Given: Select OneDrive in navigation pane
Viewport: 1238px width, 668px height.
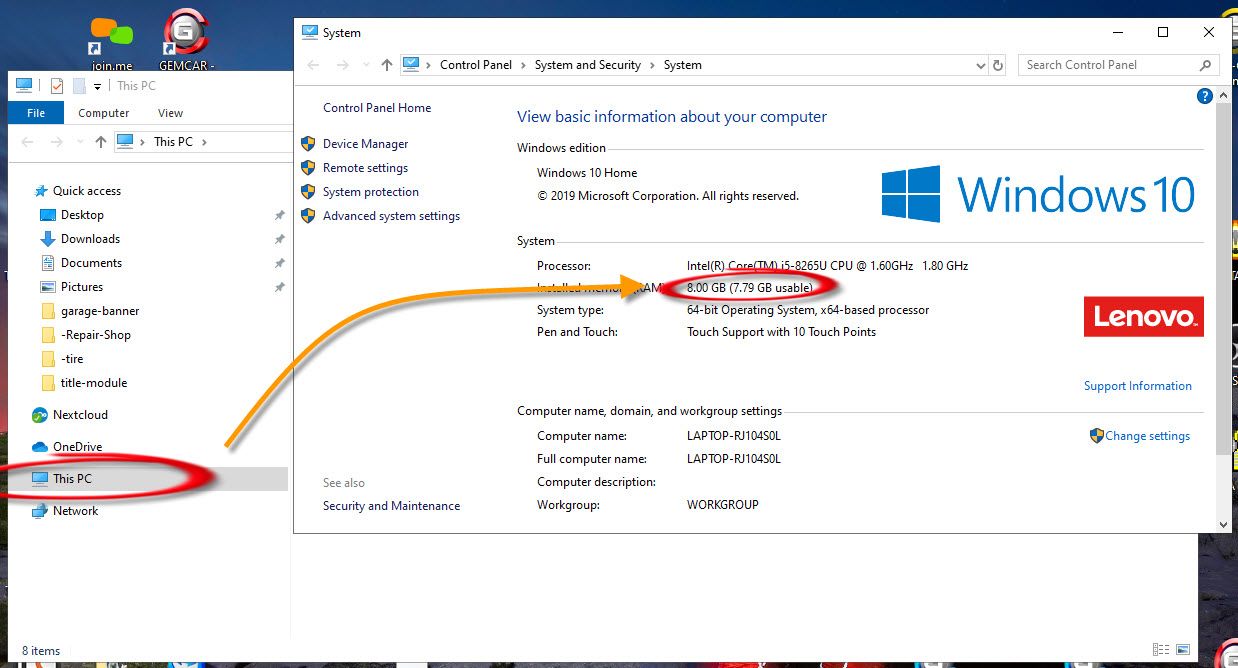Looking at the screenshot, I should (77, 447).
